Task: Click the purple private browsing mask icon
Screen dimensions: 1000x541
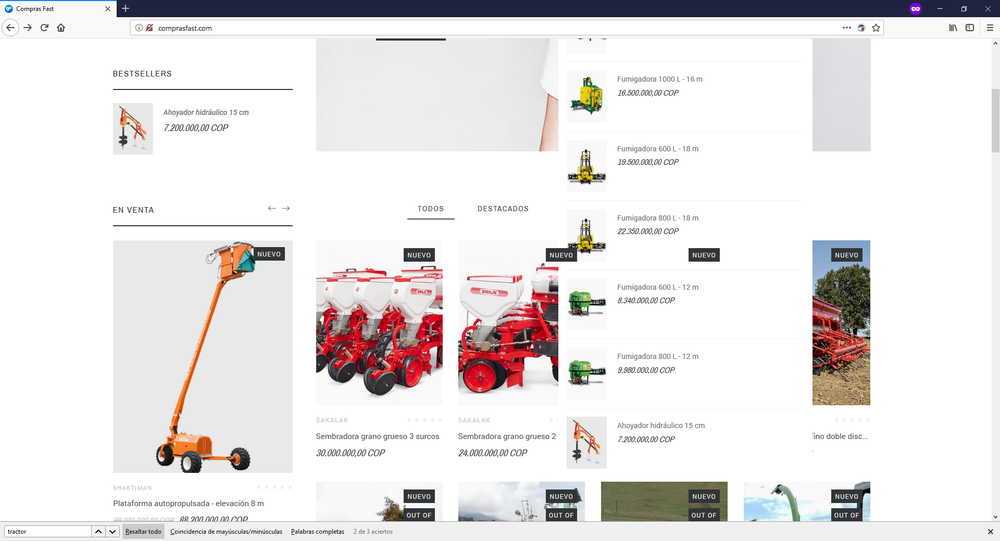Action: pyautogui.click(x=915, y=8)
